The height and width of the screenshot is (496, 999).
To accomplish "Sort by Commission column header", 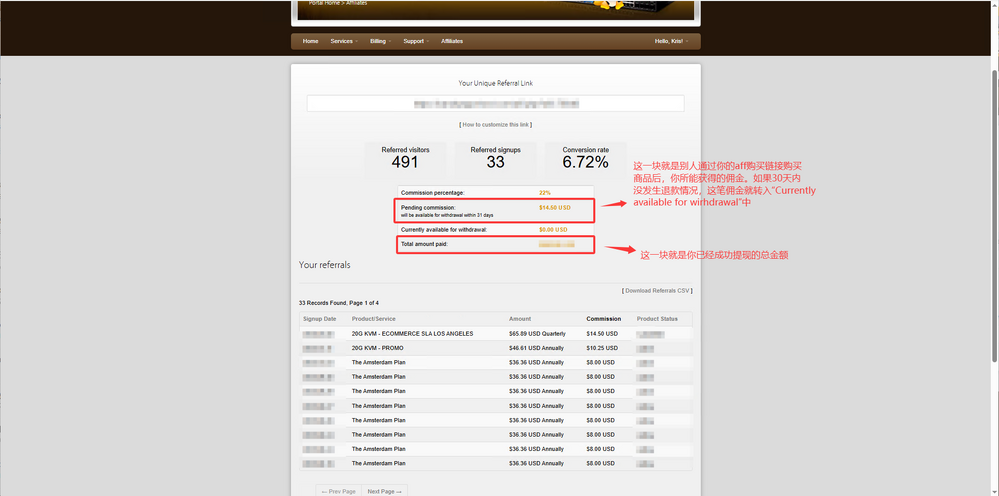I will click(x=603, y=319).
